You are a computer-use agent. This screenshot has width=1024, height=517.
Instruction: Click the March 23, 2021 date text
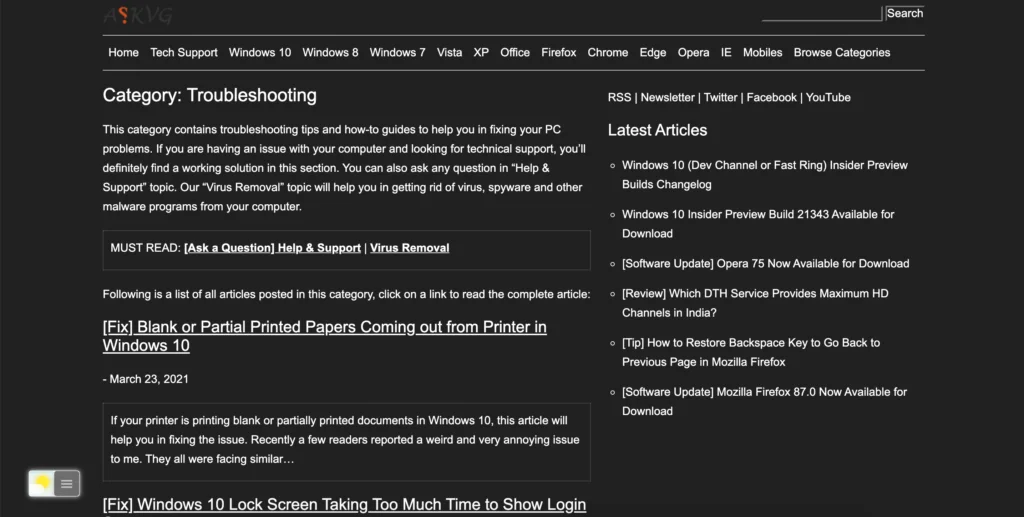coord(149,379)
